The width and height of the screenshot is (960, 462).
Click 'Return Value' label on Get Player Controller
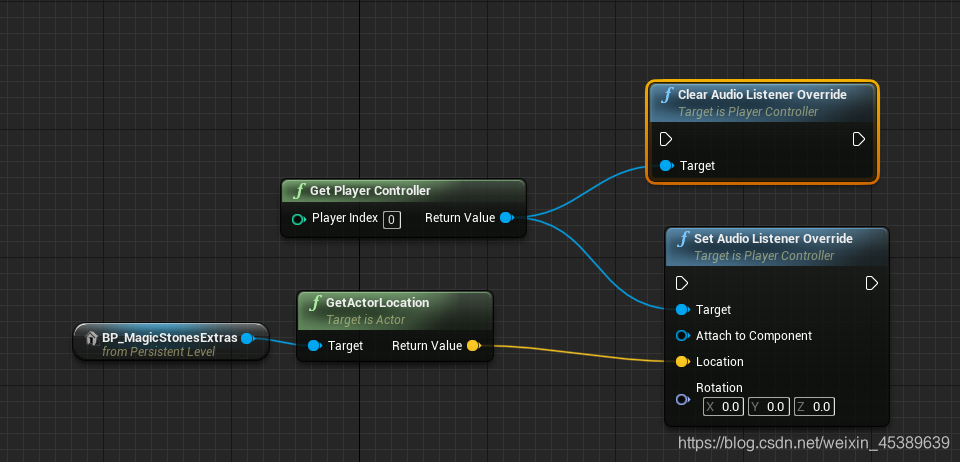460,218
